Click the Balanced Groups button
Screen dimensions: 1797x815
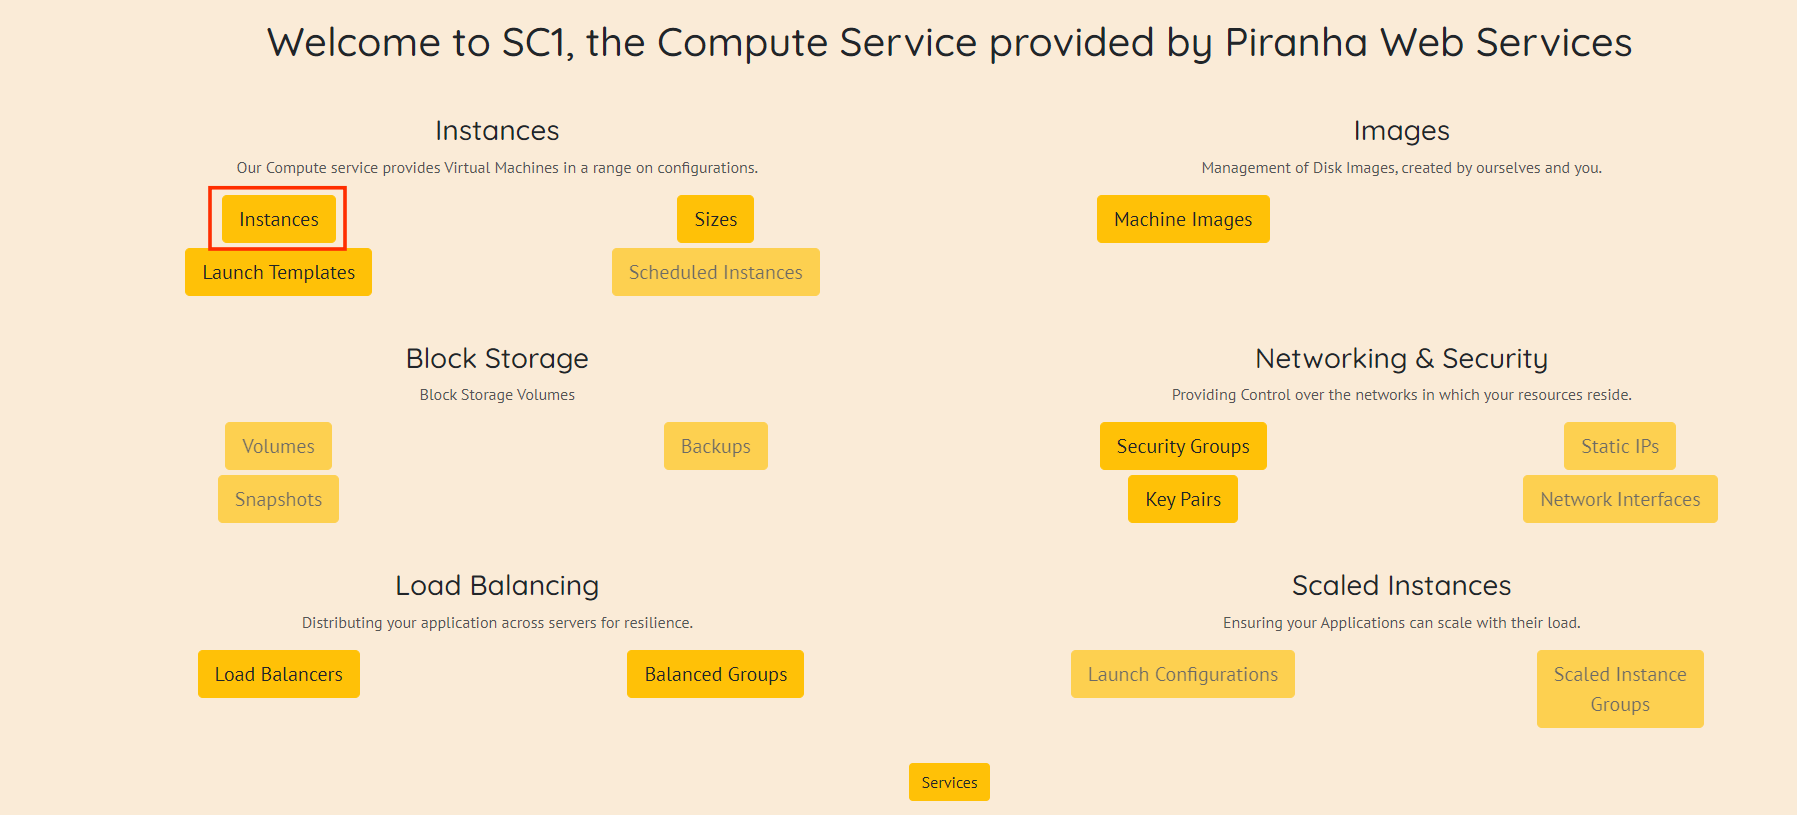click(x=715, y=674)
